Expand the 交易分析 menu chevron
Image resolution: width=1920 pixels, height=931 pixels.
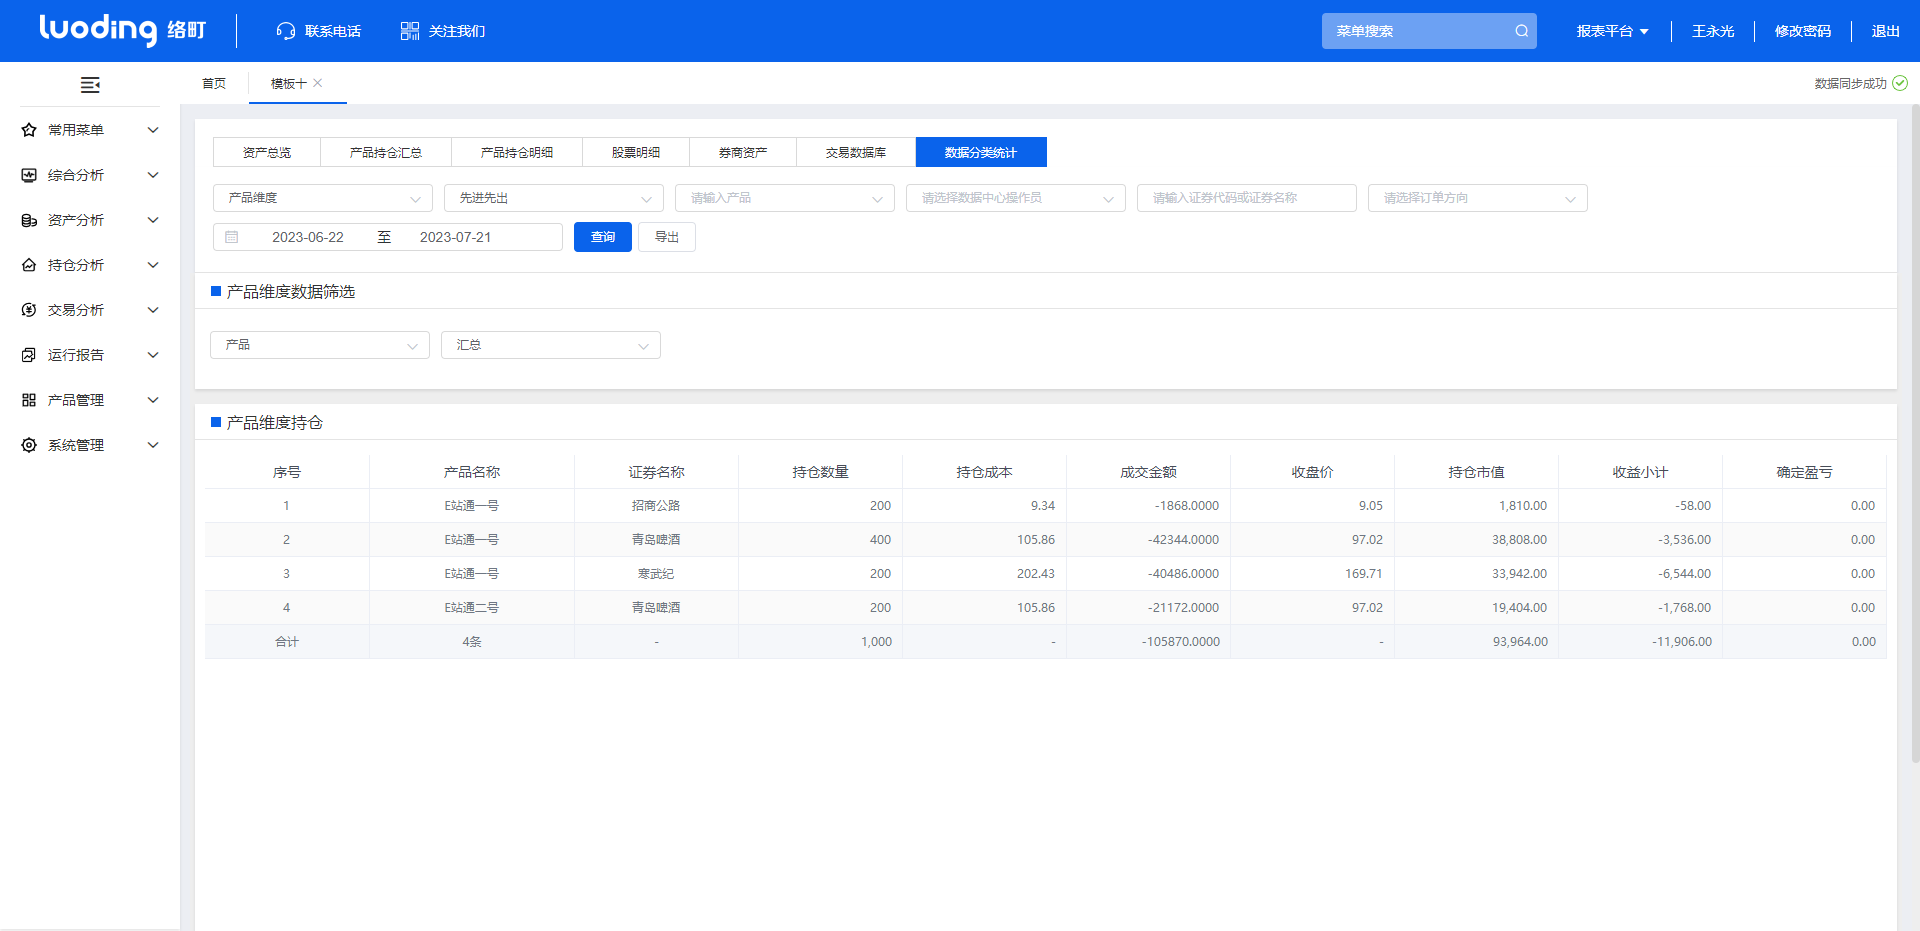(153, 310)
